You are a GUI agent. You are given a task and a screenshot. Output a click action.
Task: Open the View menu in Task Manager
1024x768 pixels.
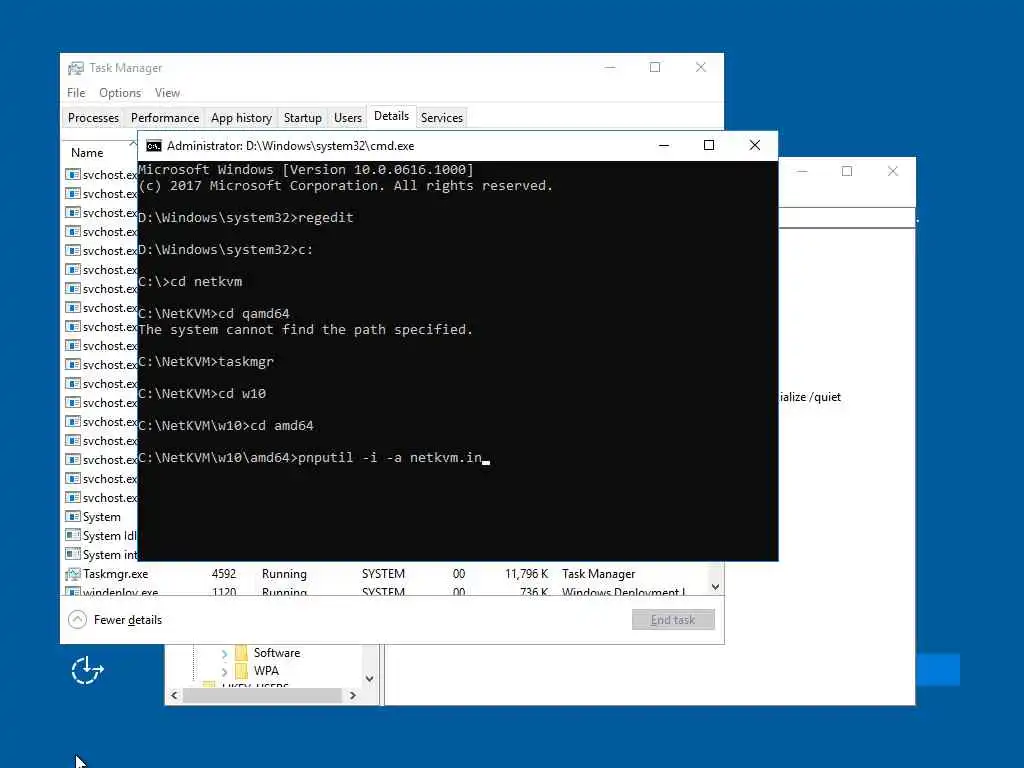(x=167, y=93)
